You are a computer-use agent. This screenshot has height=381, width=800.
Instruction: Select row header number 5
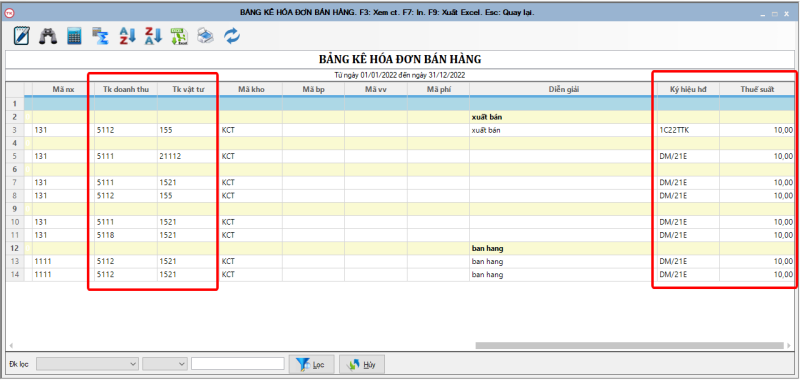tap(15, 156)
